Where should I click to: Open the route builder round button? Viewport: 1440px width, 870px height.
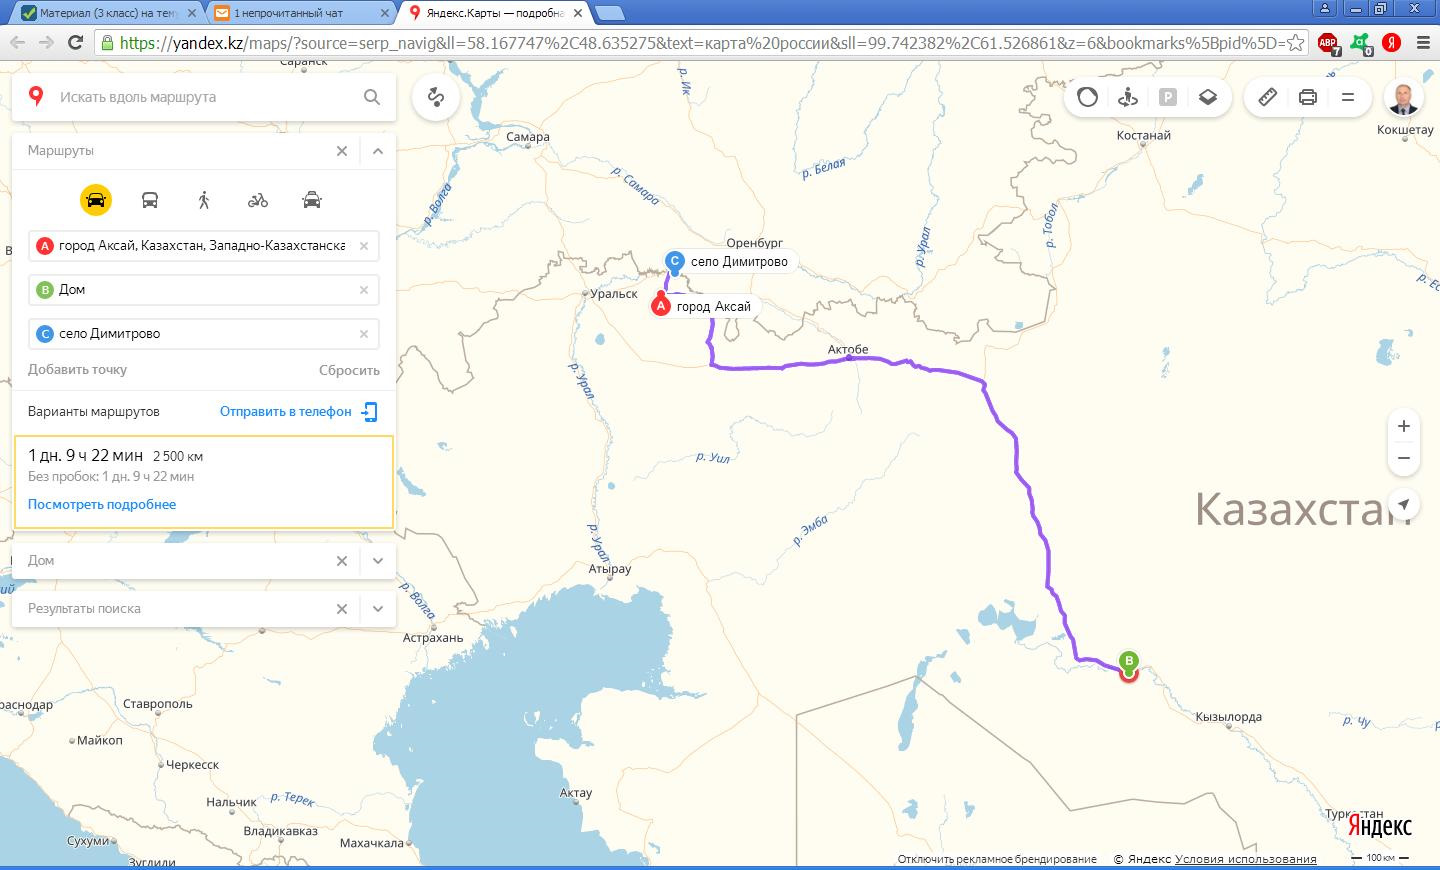[x=435, y=97]
